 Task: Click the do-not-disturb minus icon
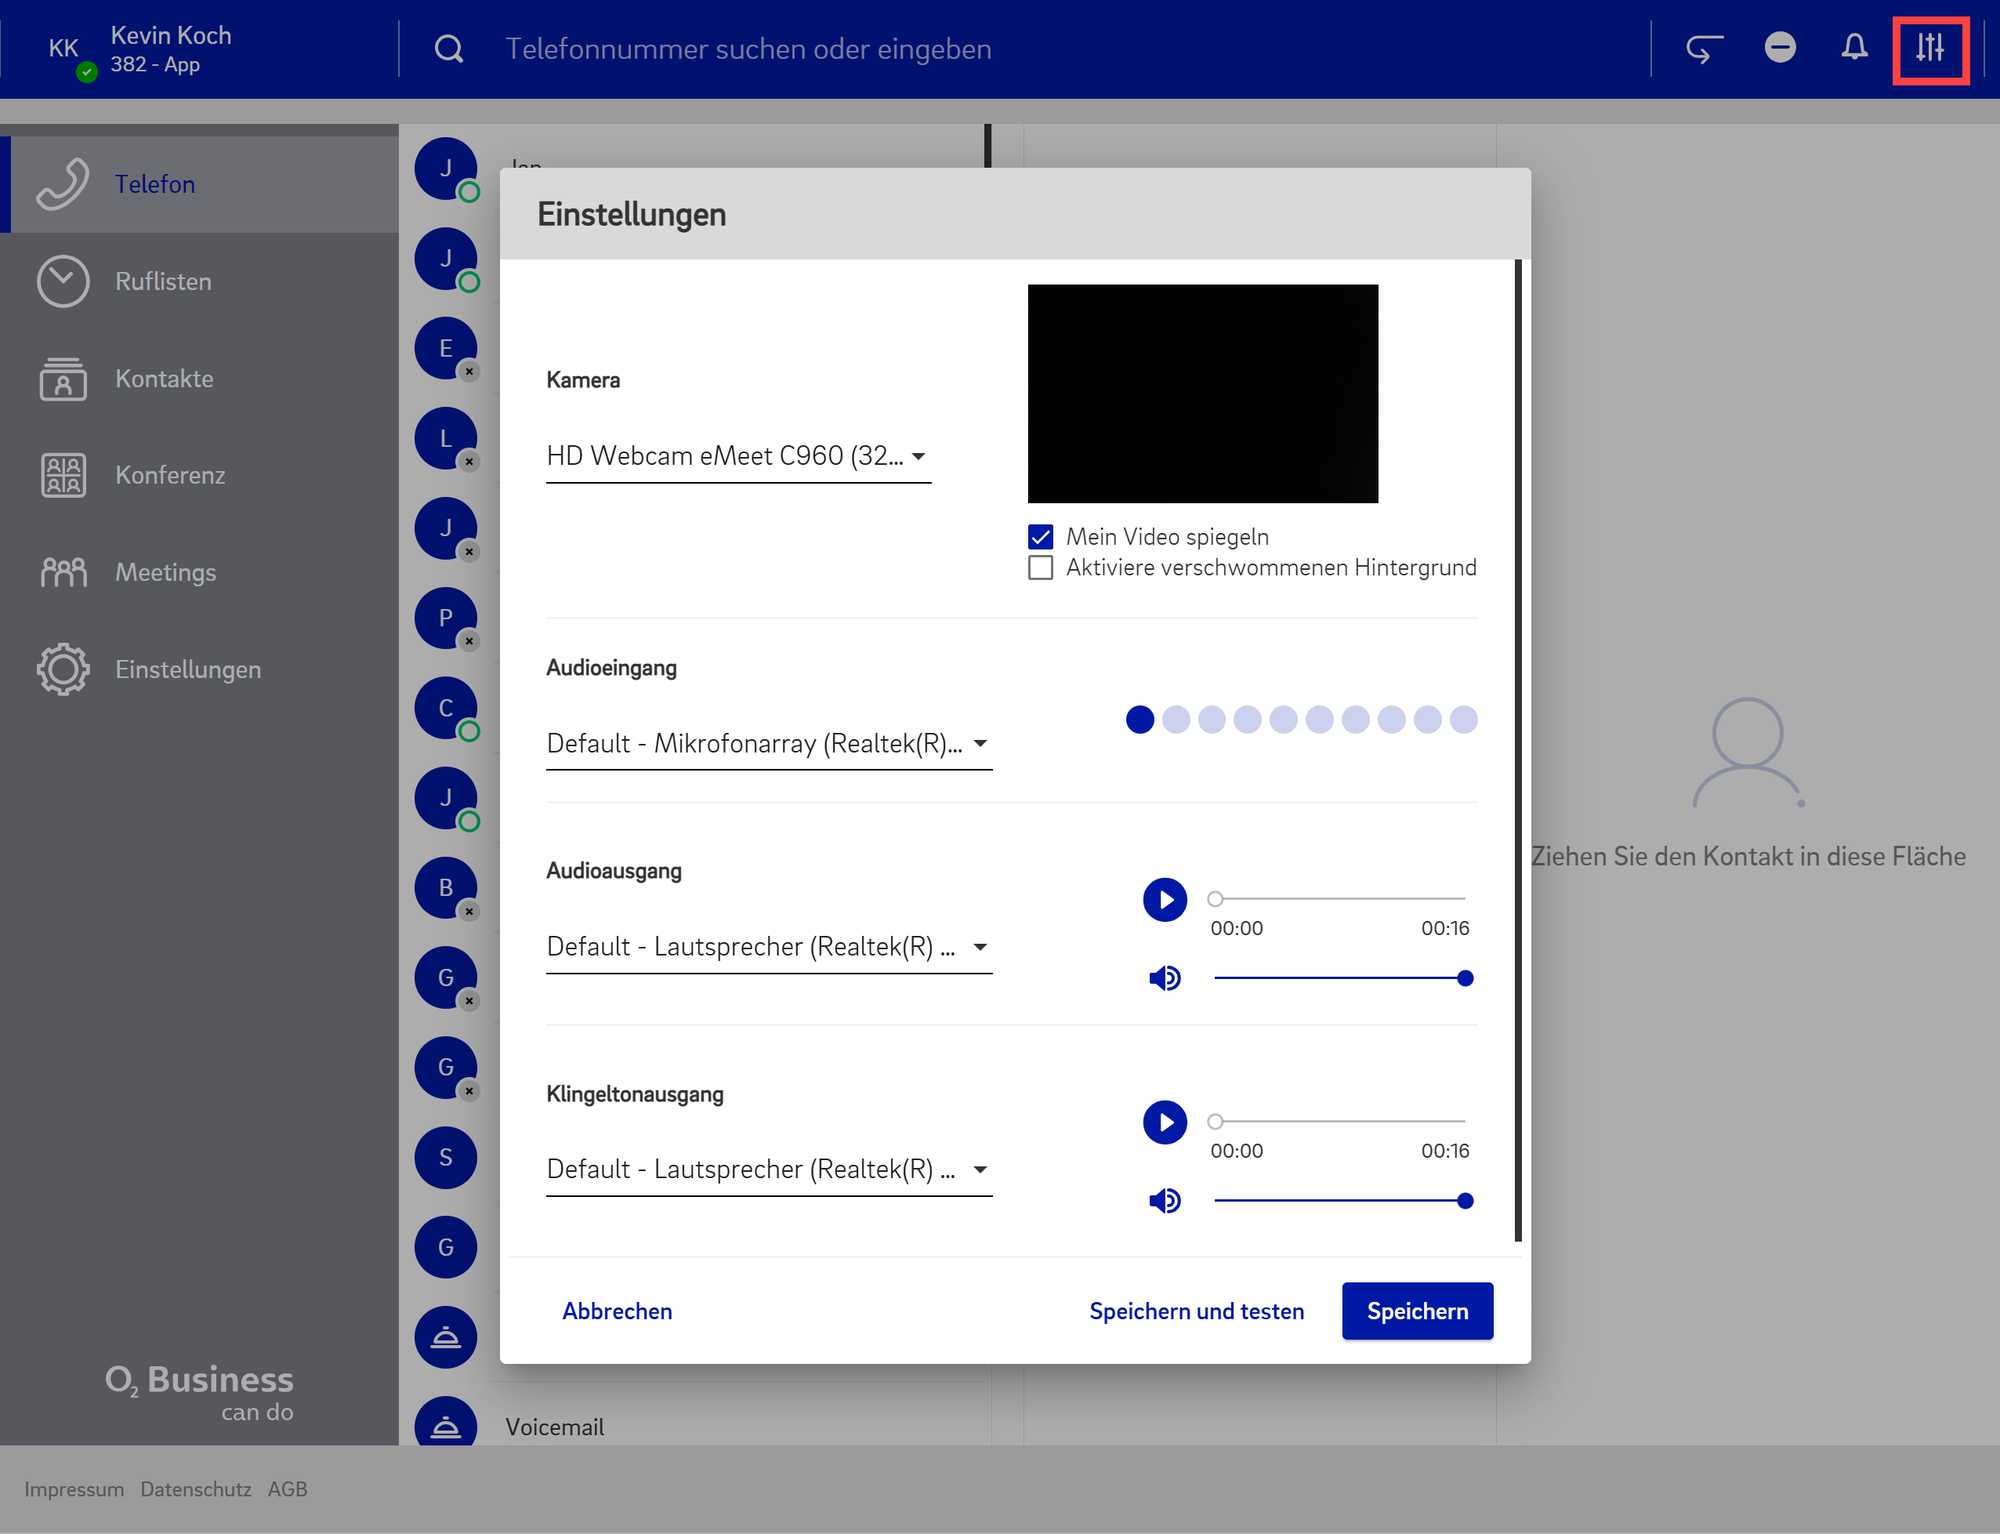(1780, 48)
